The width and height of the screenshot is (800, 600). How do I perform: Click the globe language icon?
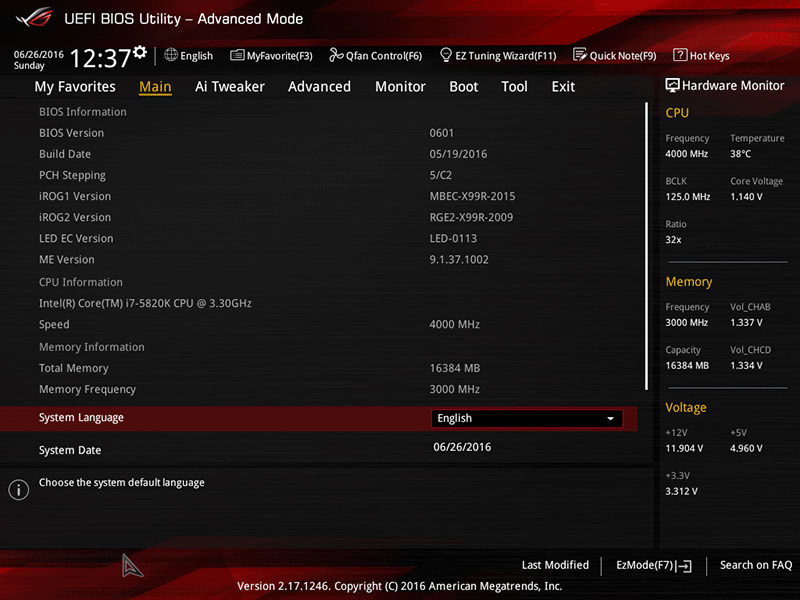[x=171, y=55]
